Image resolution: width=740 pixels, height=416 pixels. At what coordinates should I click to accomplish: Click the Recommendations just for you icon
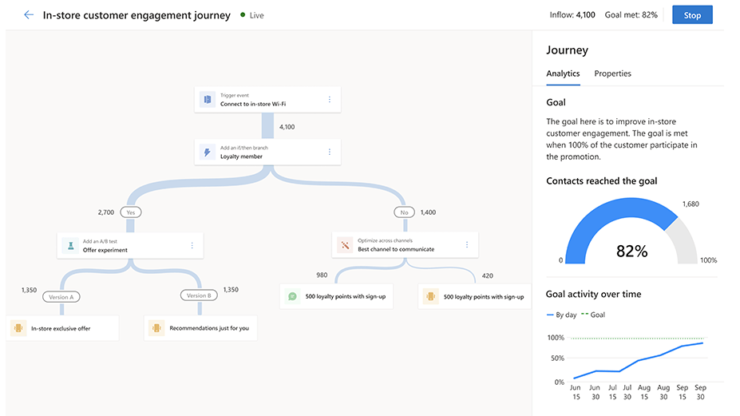[156, 328]
